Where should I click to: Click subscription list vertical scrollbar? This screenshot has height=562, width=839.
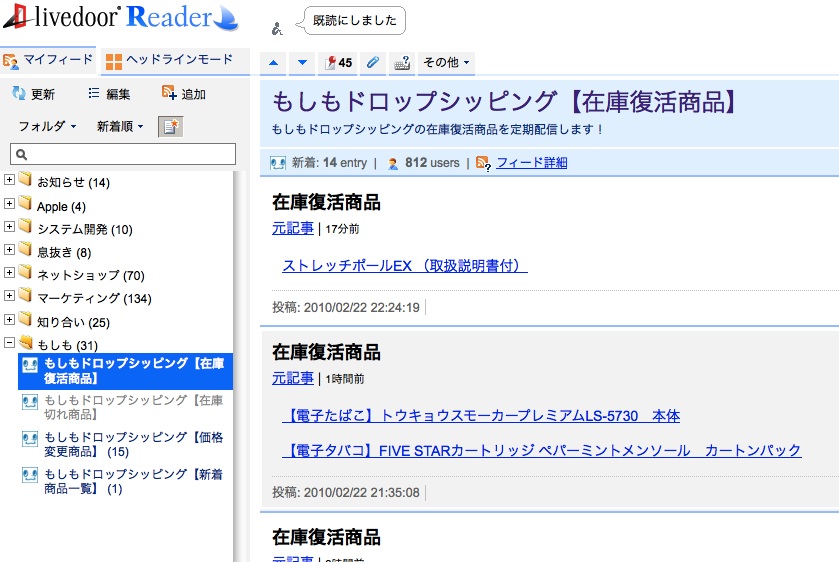(240, 367)
